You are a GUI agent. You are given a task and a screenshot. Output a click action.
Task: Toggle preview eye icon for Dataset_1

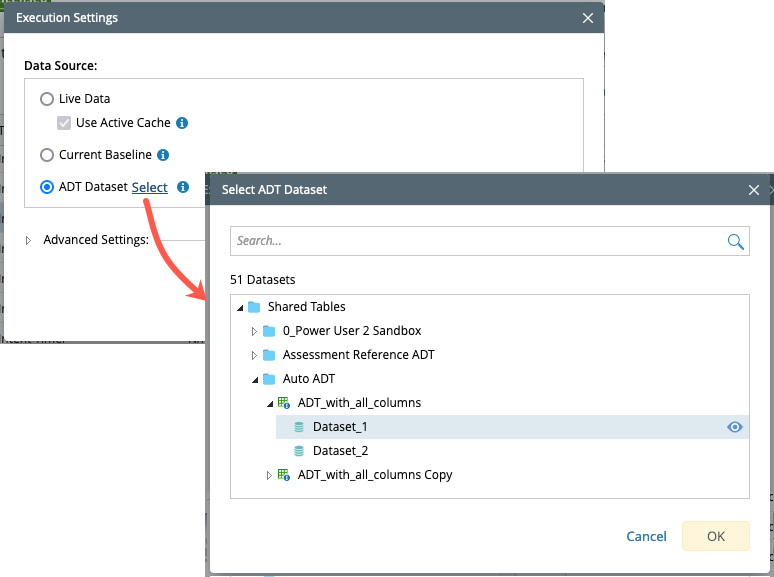pyautogui.click(x=735, y=427)
